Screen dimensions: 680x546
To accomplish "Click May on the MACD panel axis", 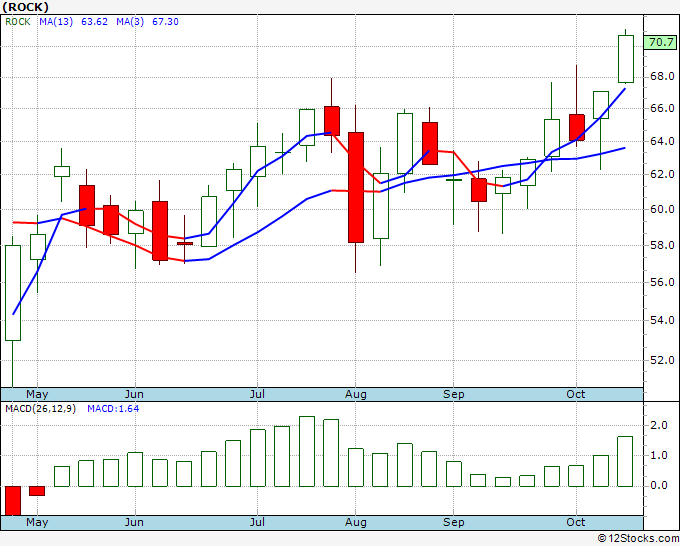I will (37, 522).
